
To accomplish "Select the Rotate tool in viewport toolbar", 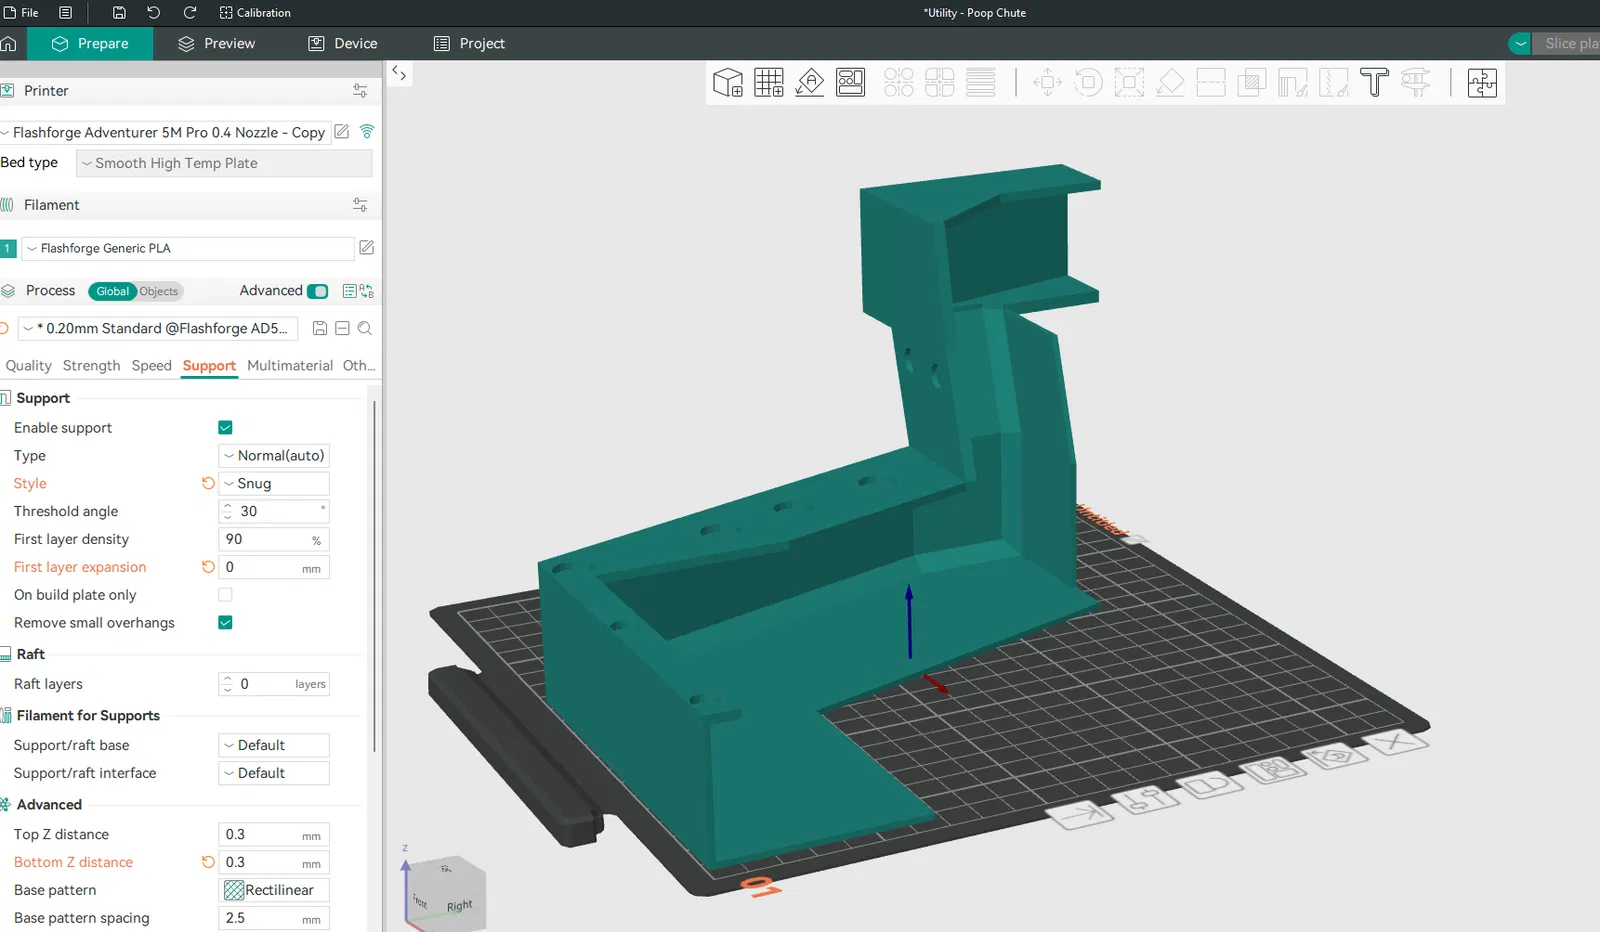I will (1088, 82).
